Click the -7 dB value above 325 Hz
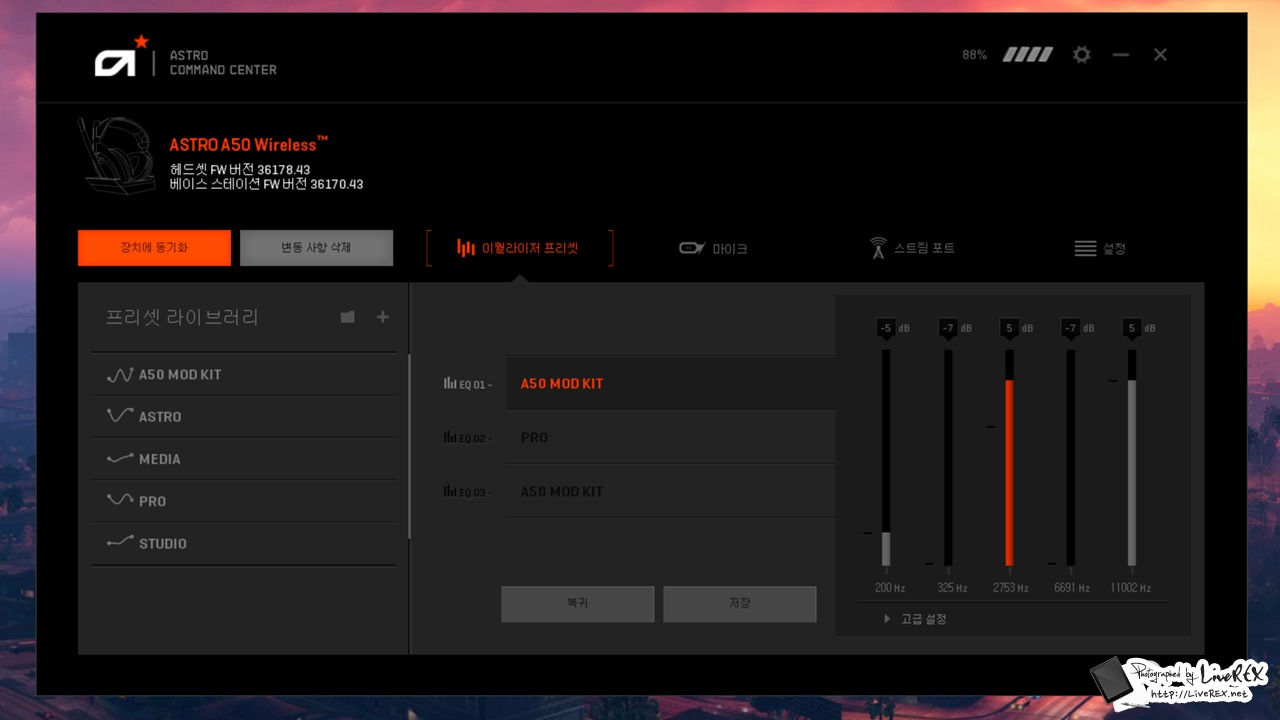This screenshot has height=720, width=1280. coord(948,328)
